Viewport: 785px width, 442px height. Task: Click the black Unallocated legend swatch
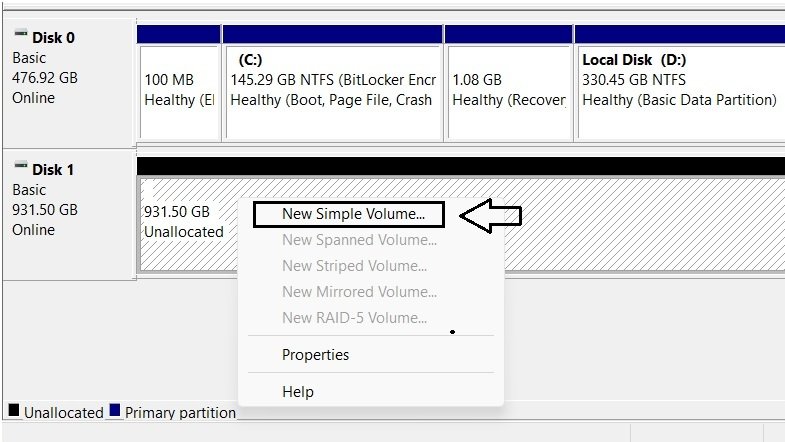pyautogui.click(x=14, y=410)
